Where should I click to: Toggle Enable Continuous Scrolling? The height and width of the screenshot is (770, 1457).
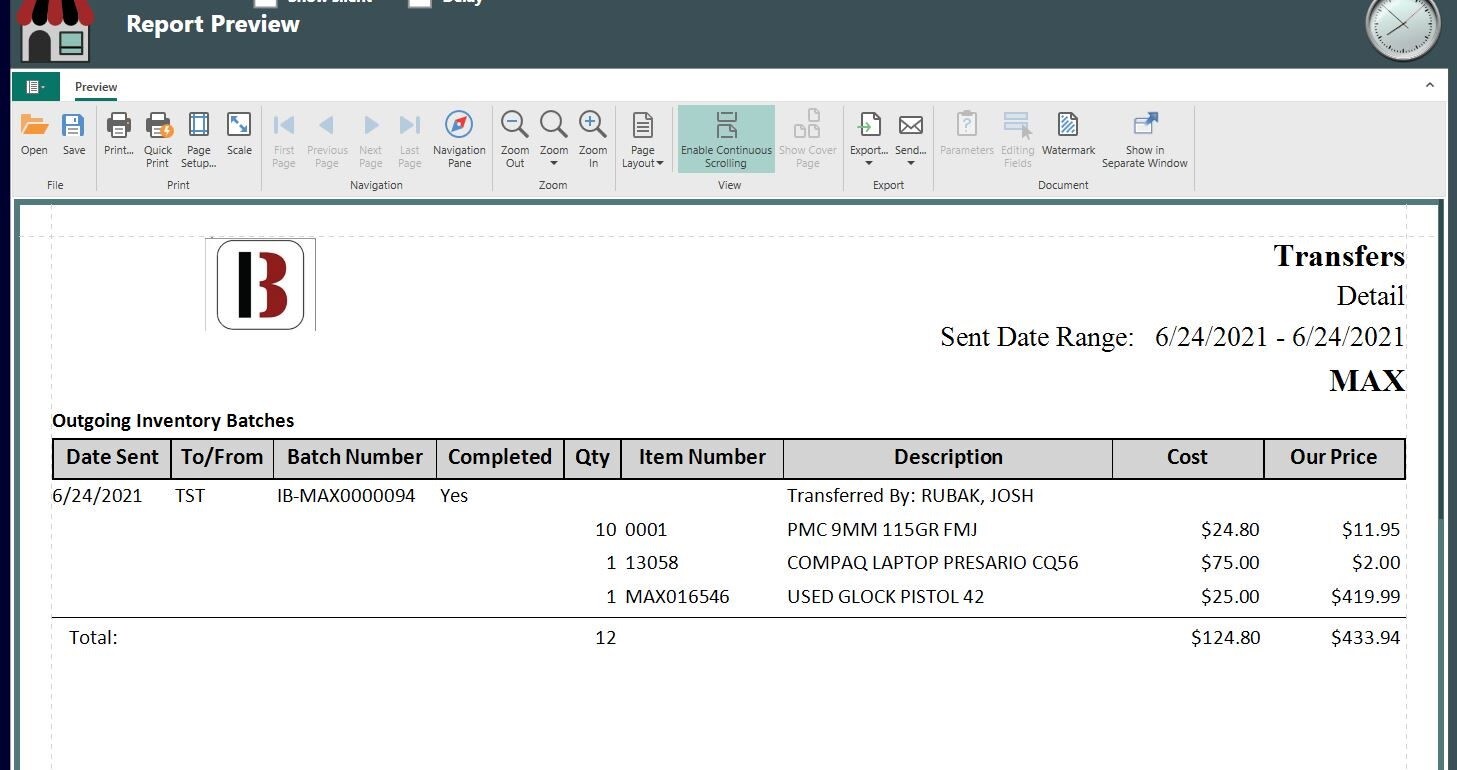click(x=726, y=140)
